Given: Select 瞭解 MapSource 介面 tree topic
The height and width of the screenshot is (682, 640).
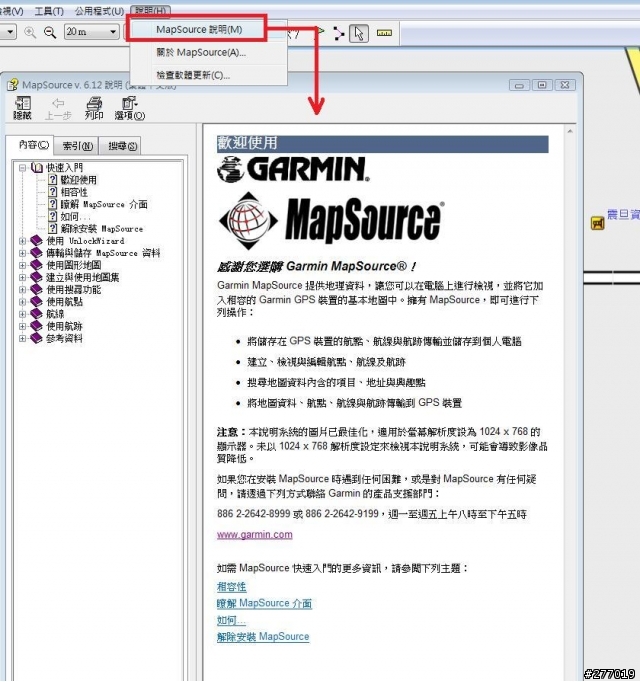Looking at the screenshot, I should click(104, 204).
